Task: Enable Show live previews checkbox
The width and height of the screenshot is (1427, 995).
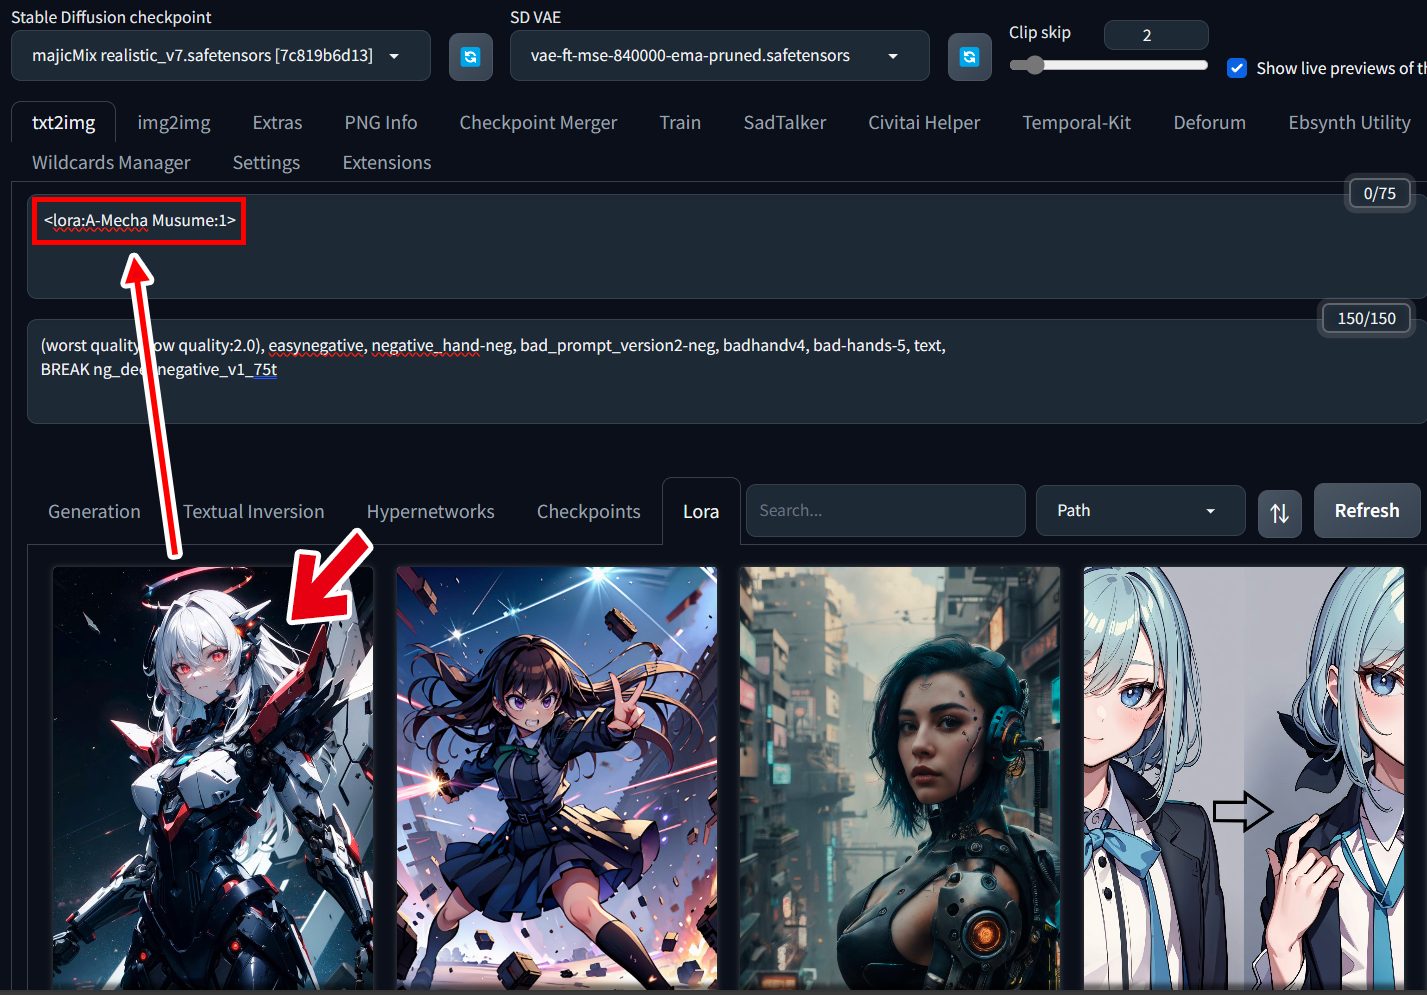Action: pyautogui.click(x=1237, y=68)
